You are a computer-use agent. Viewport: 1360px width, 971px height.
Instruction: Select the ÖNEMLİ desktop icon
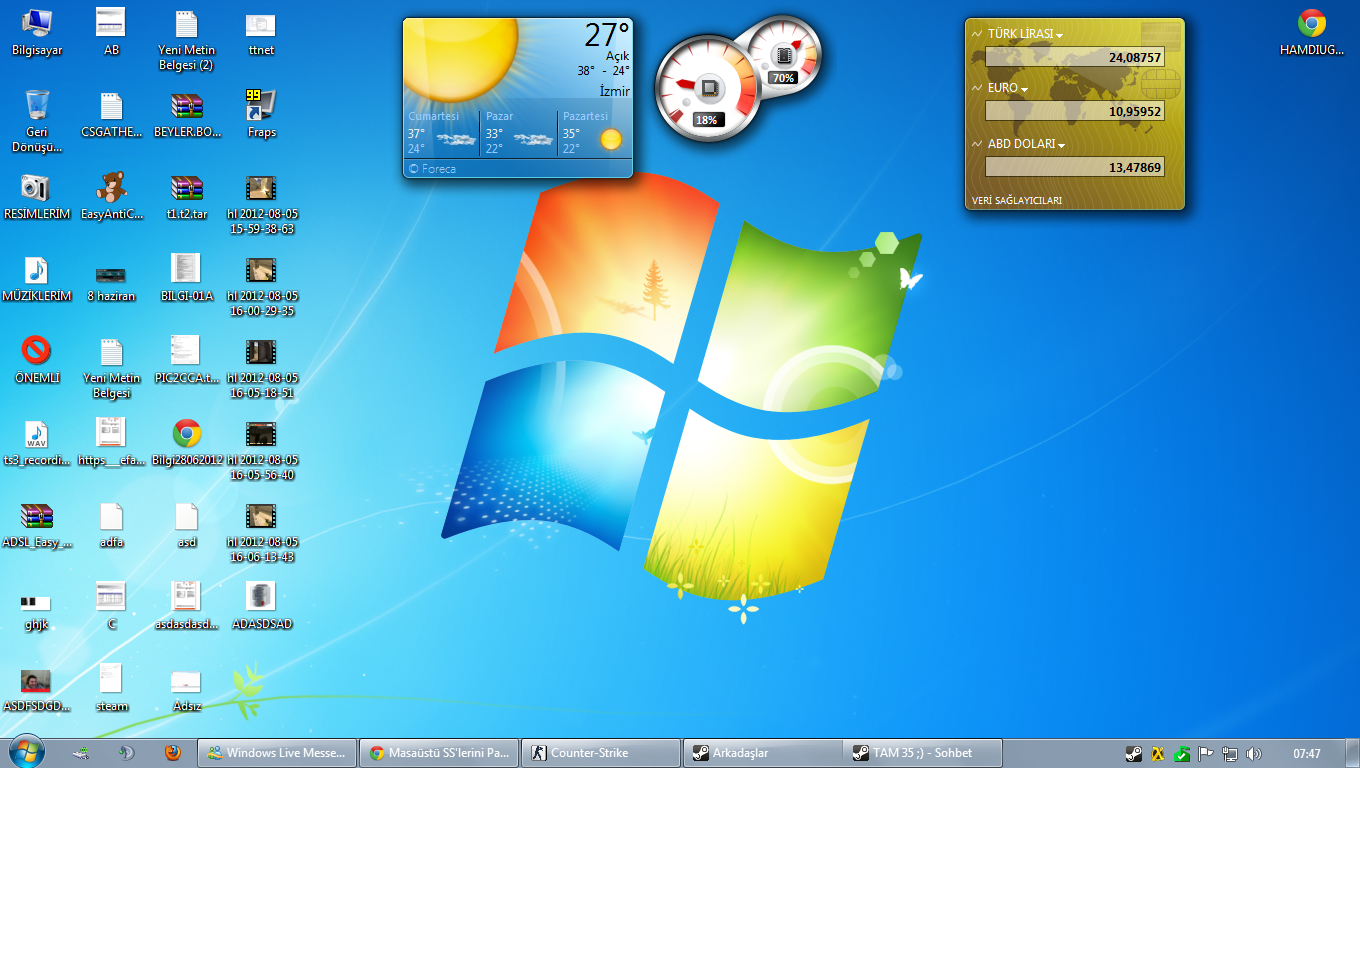pos(37,360)
